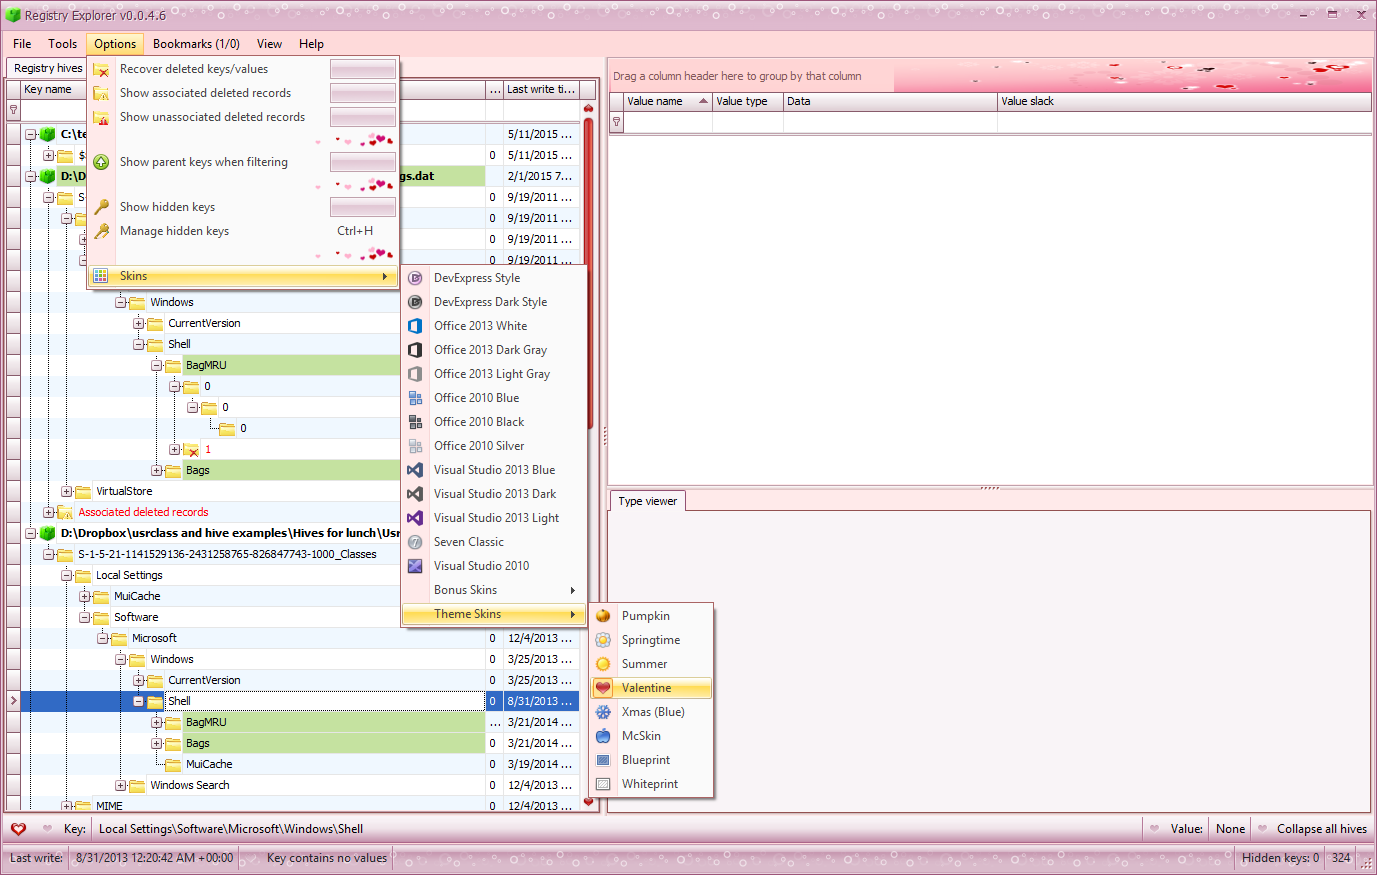Click the Seven Classic skin icon

tap(415, 542)
